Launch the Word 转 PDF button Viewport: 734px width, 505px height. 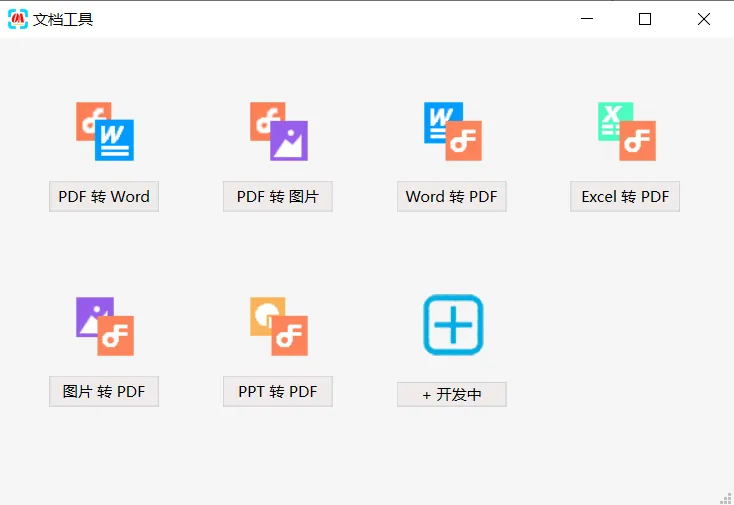pos(452,197)
